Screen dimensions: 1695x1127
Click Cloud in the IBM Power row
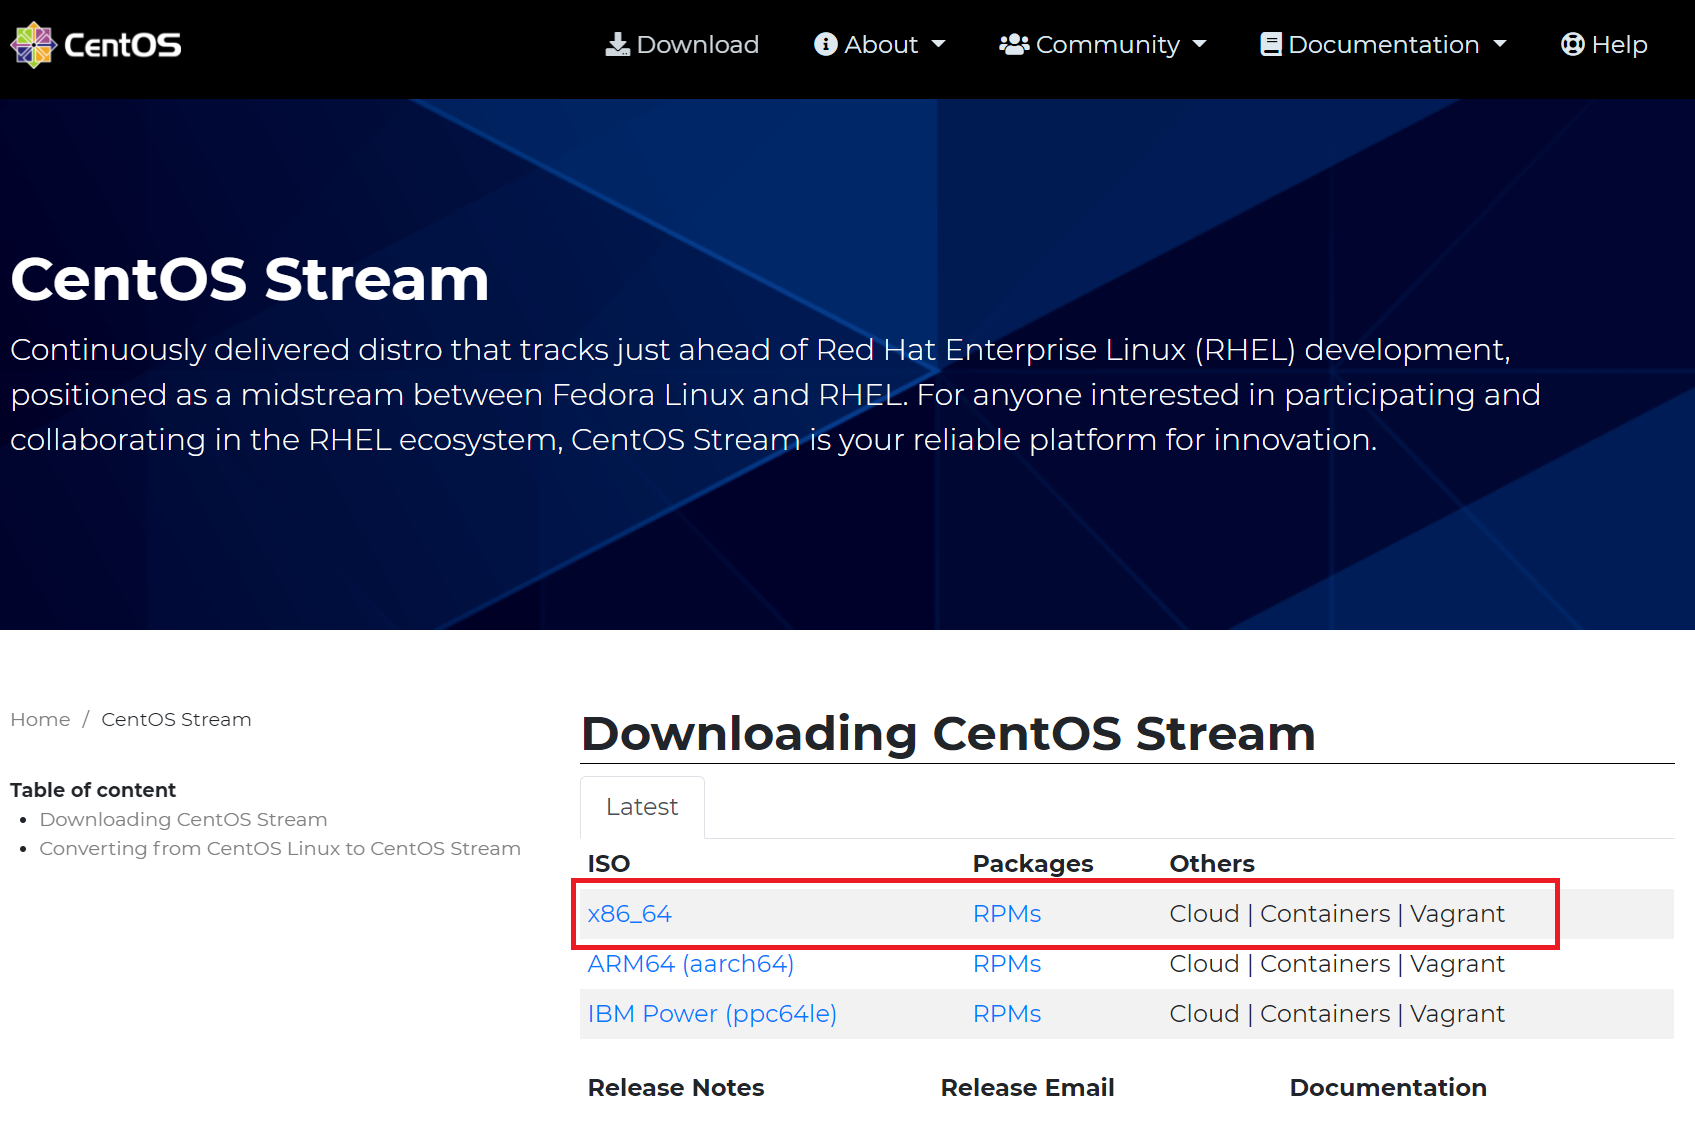click(x=1204, y=1014)
